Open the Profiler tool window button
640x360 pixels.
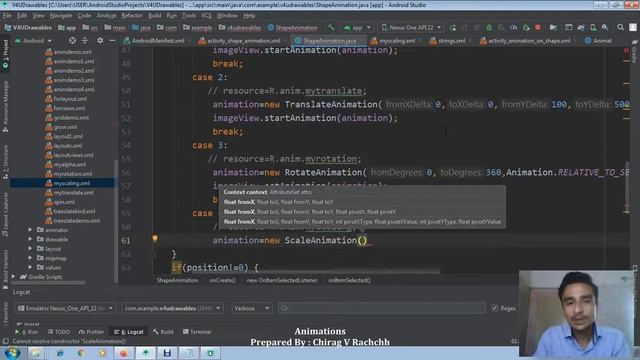pos(91,332)
